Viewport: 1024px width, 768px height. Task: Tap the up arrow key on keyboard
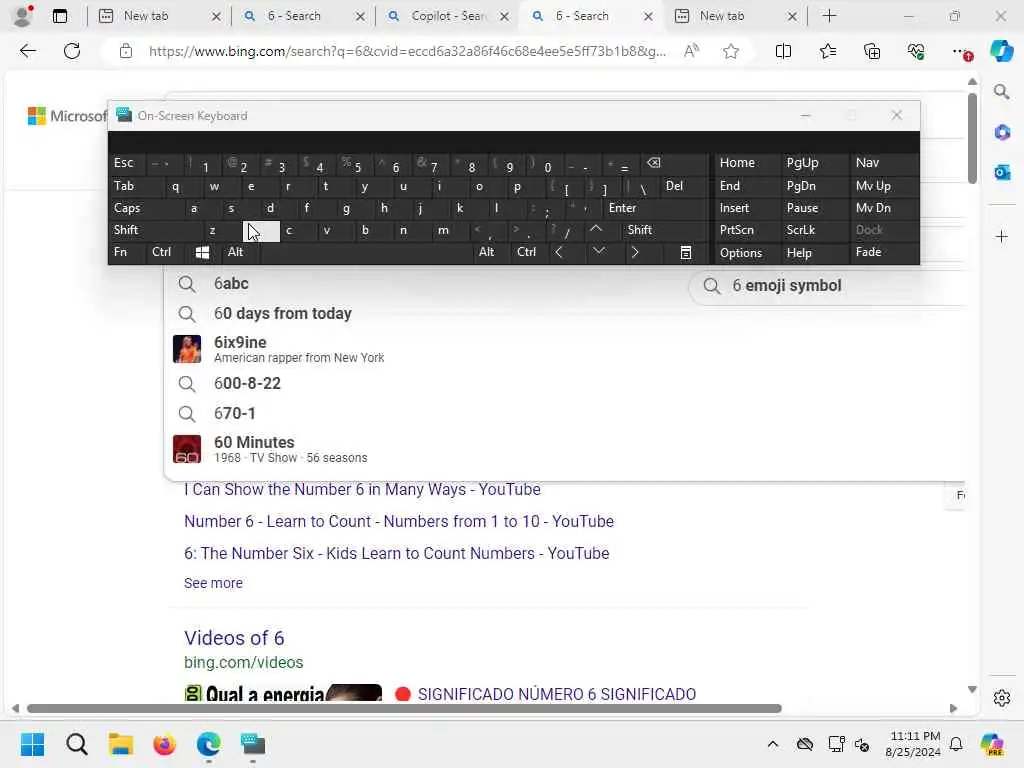tap(596, 229)
